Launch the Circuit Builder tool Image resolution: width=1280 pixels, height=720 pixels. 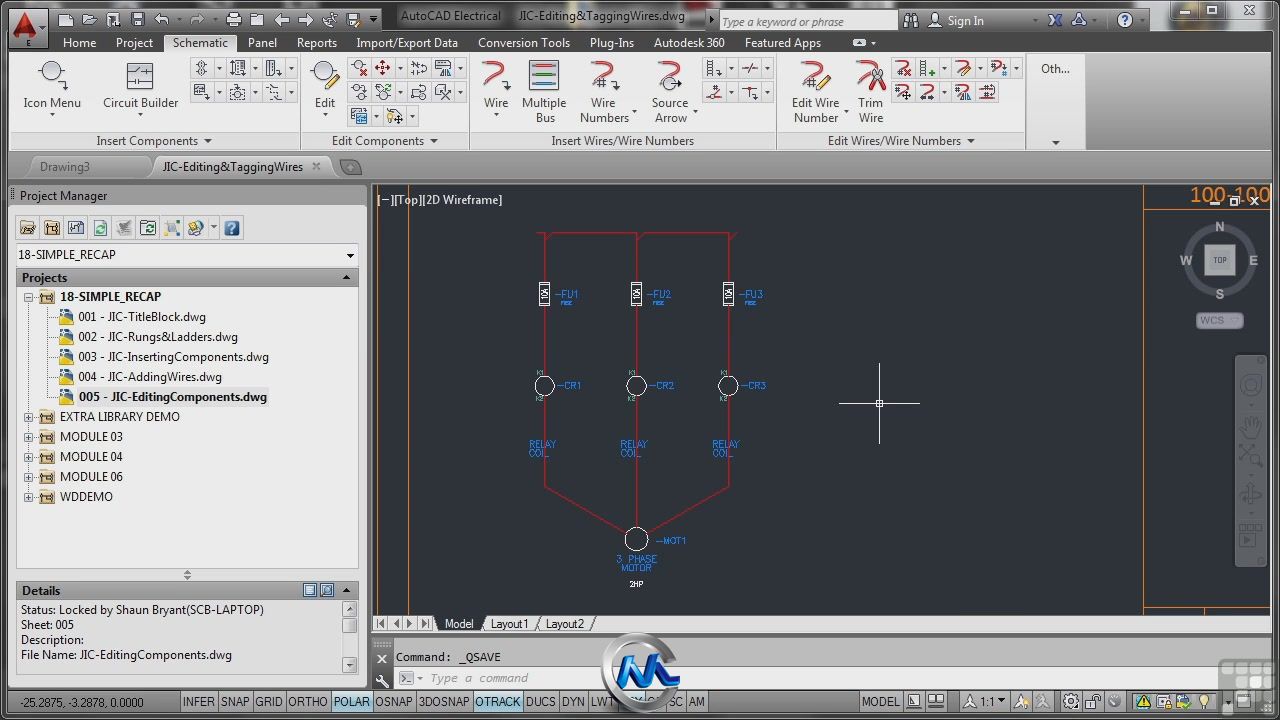click(x=140, y=87)
